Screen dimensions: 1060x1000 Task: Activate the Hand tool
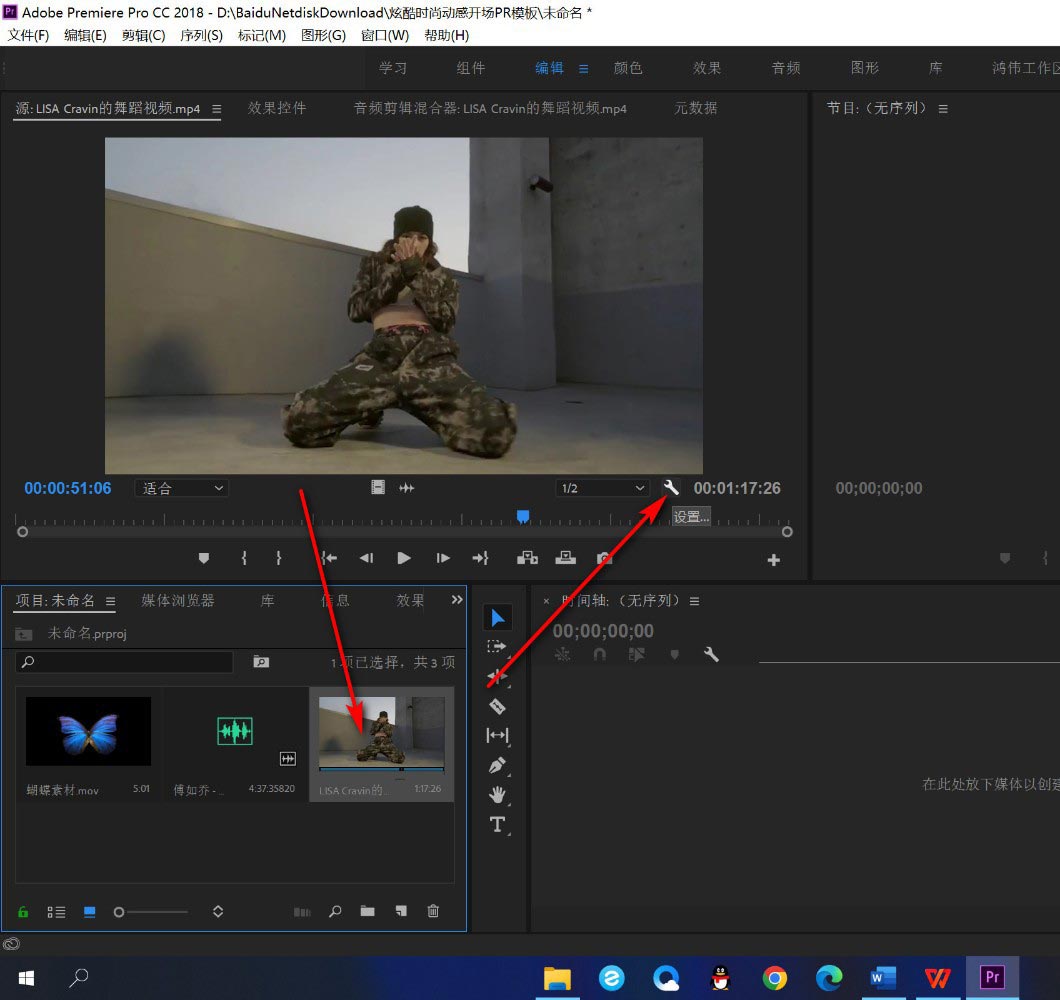(497, 795)
